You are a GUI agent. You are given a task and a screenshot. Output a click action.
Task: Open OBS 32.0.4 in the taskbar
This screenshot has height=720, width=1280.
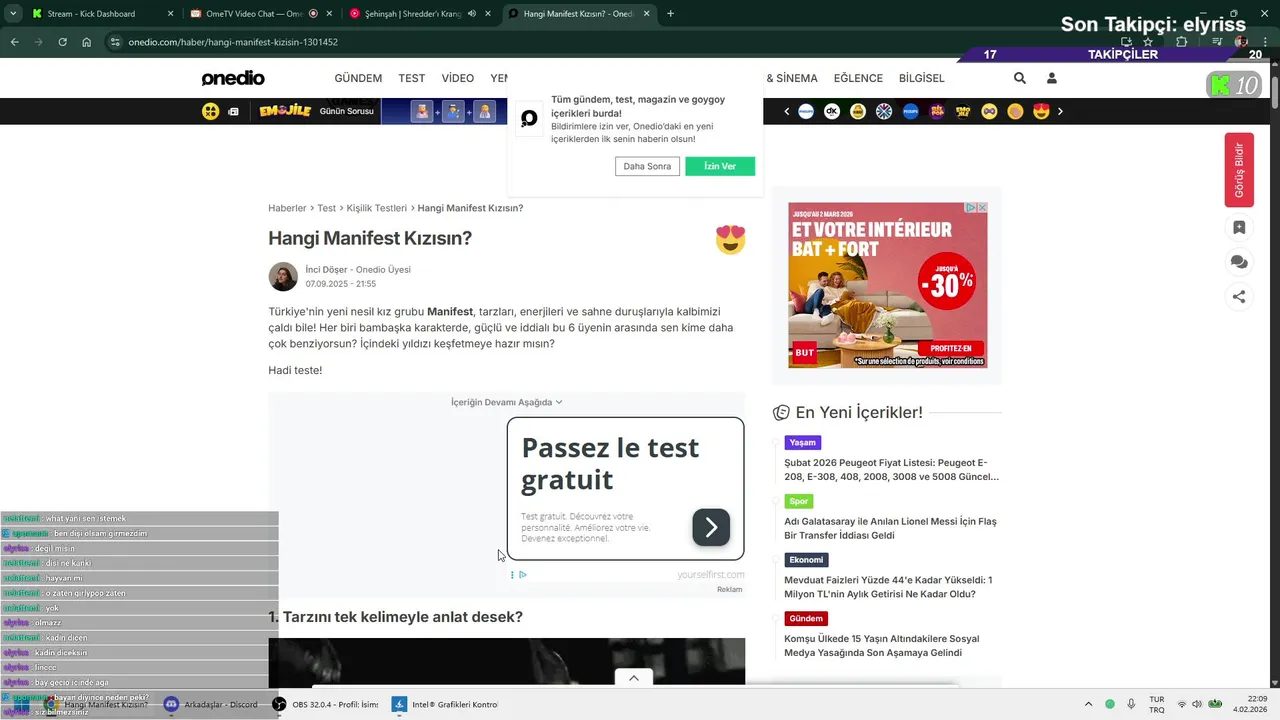point(326,704)
